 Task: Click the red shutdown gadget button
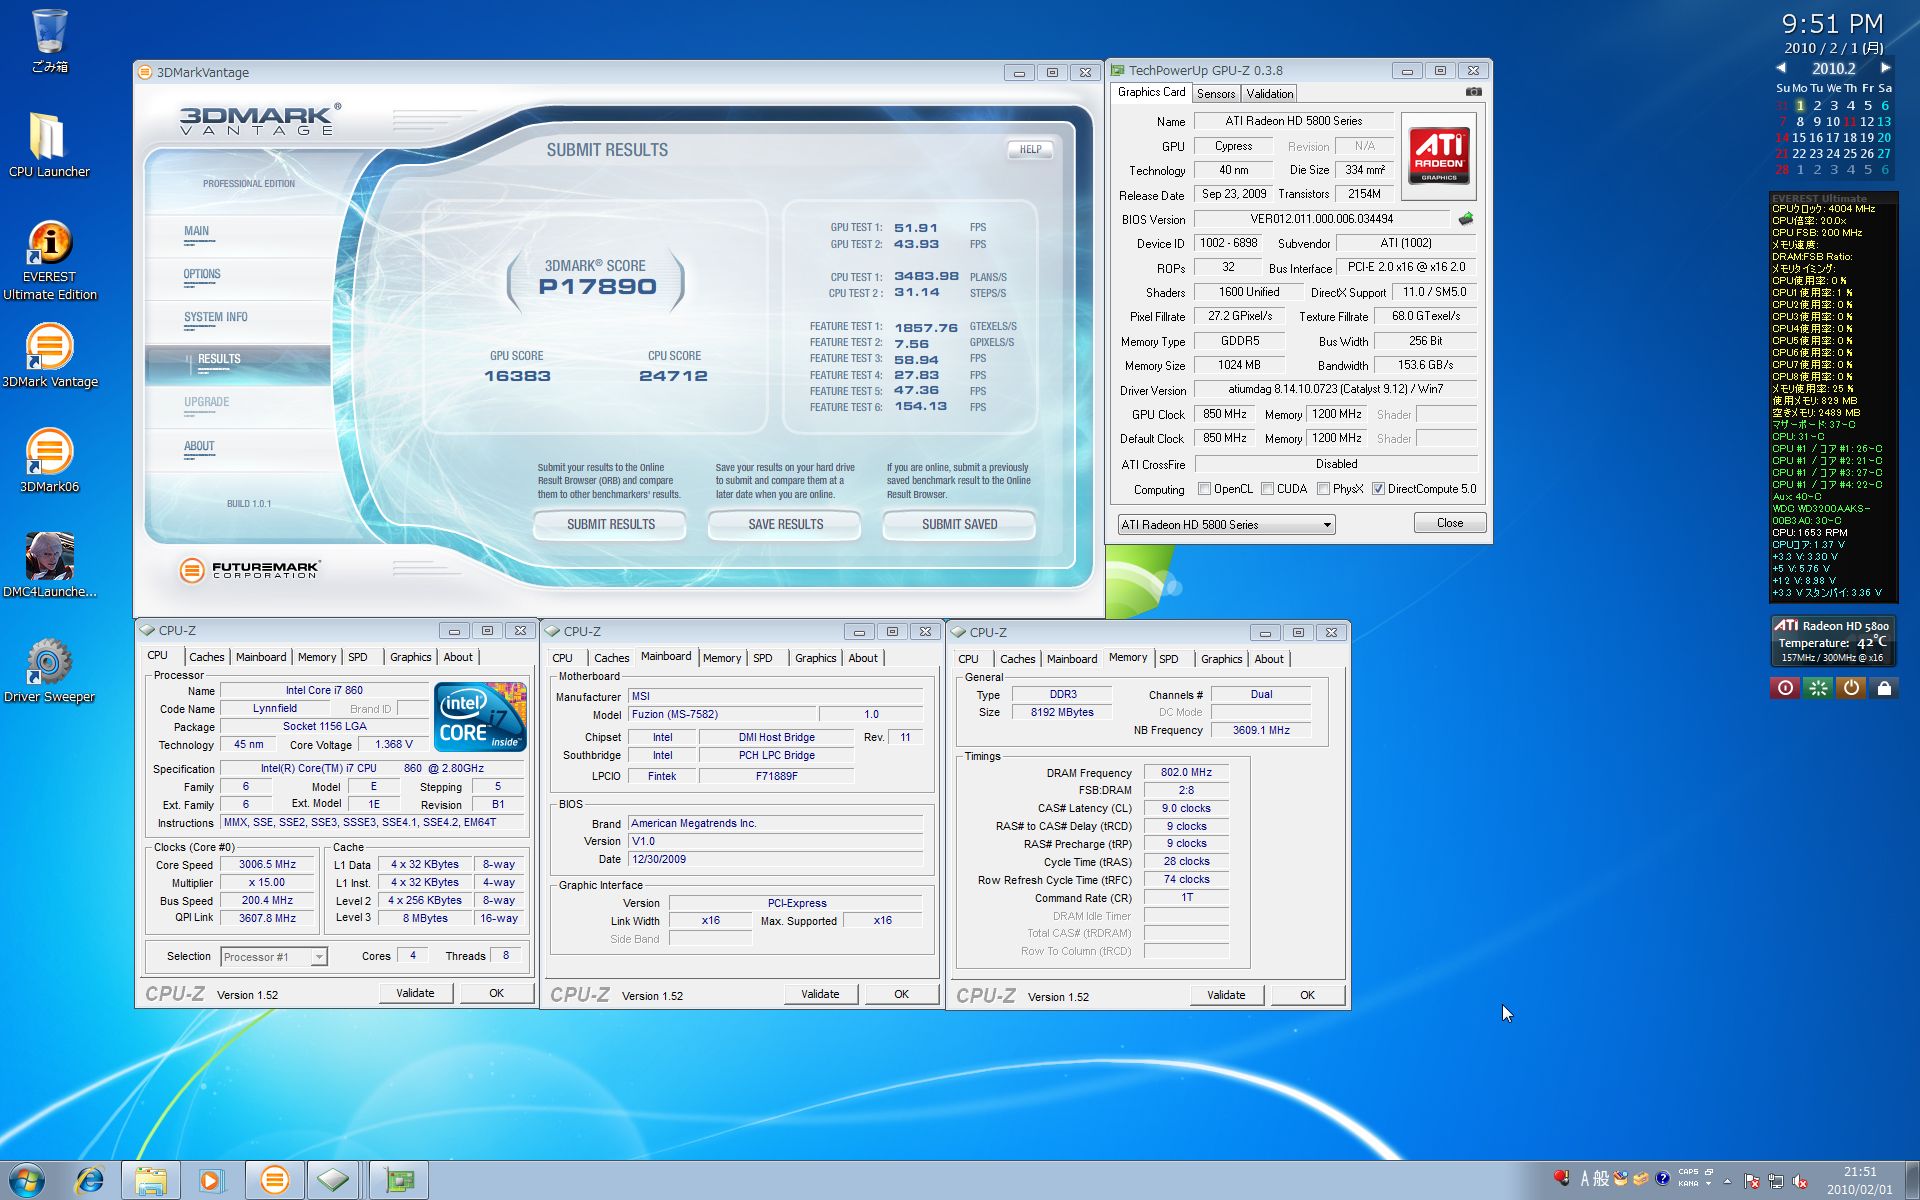(x=1785, y=688)
